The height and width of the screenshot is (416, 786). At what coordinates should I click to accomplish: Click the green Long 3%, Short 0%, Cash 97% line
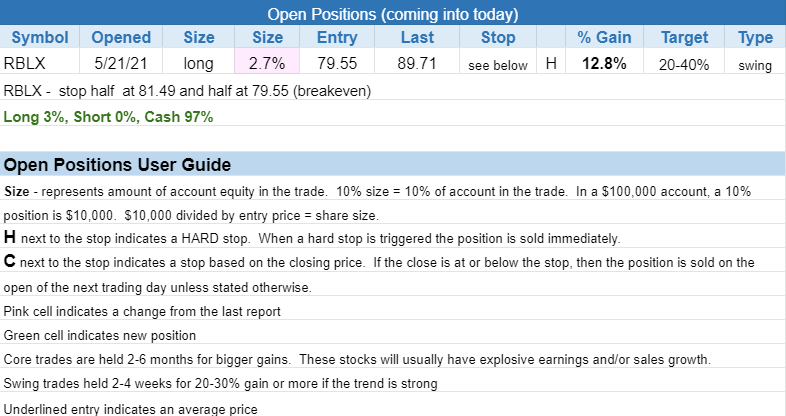pos(109,116)
